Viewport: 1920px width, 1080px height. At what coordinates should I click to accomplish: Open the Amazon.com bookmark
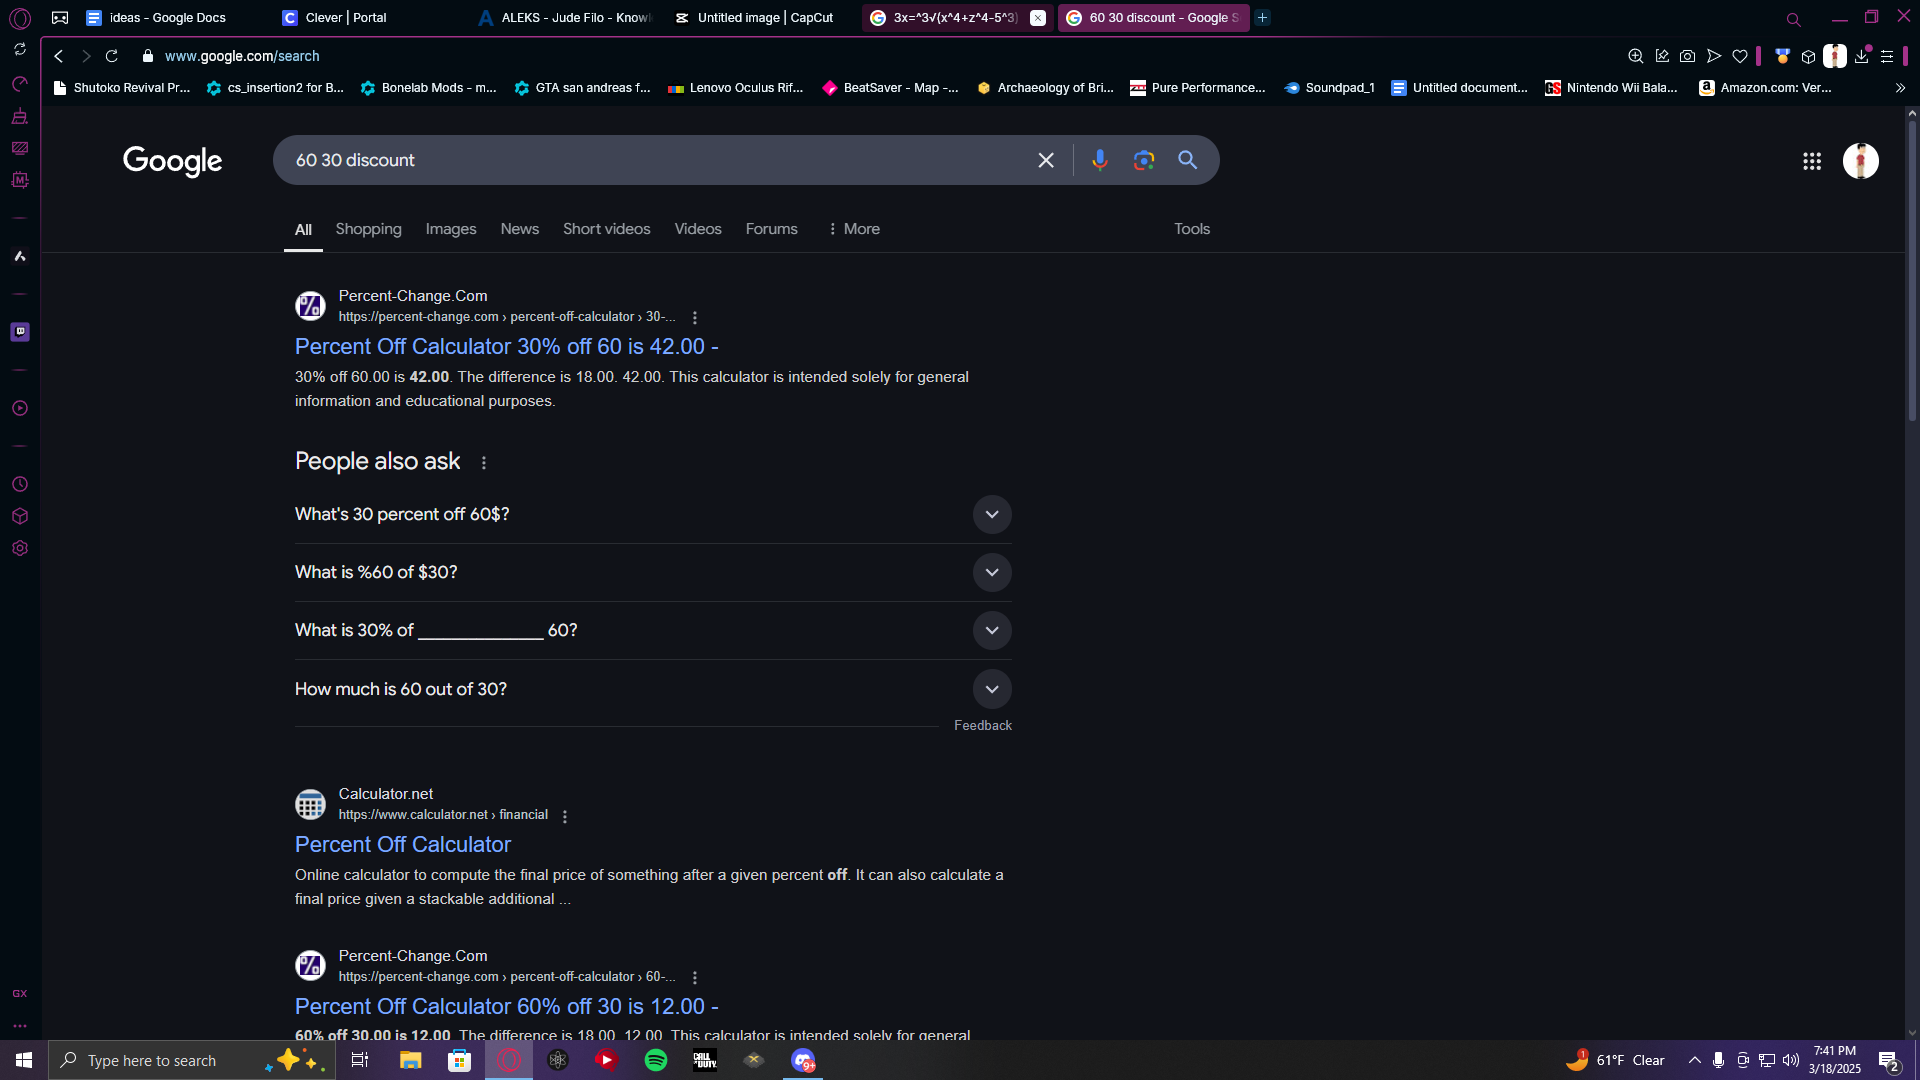point(1766,88)
